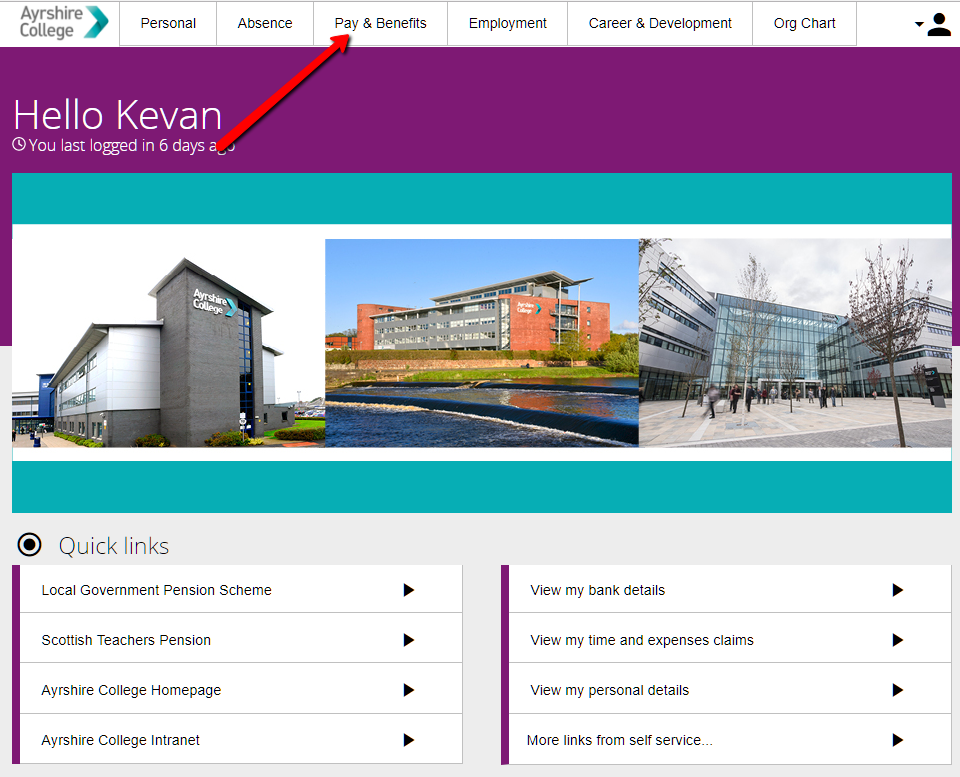The image size is (960, 777).
Task: Click the glass-fronted campus plaza photo
Action: [795, 343]
